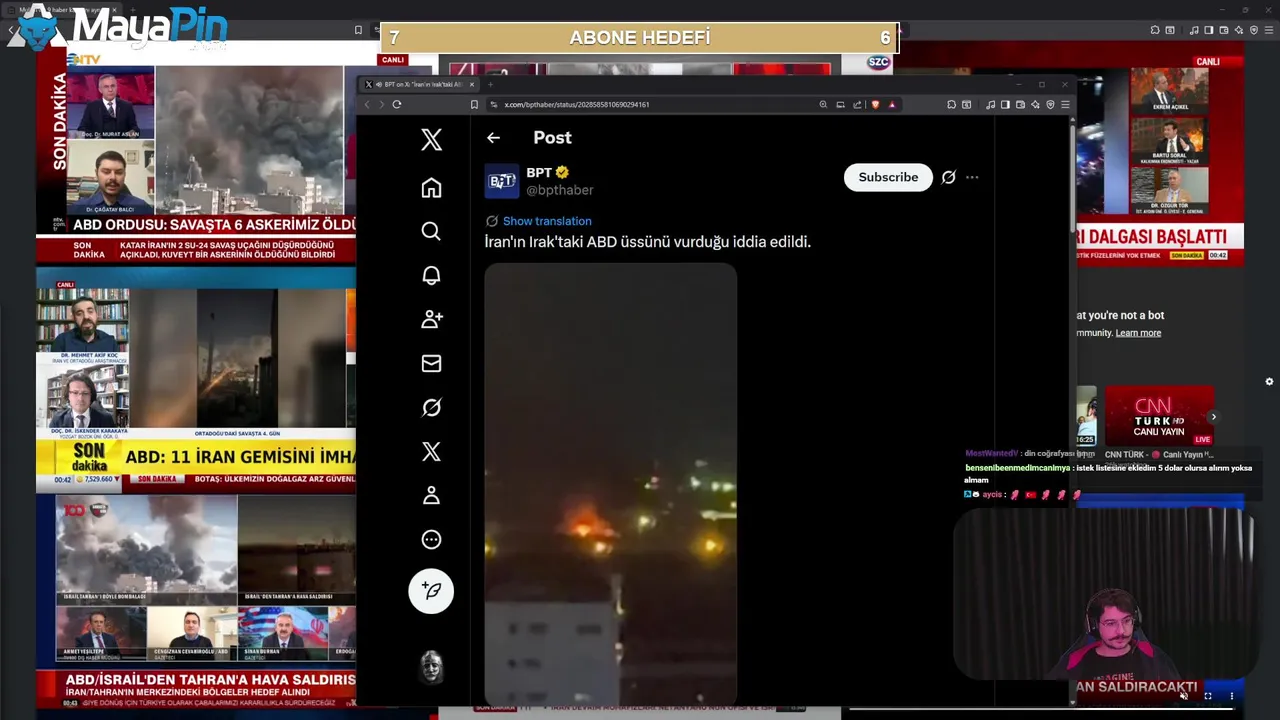
Task: Open extensions puzzle icon in back window
Action: point(1155,30)
